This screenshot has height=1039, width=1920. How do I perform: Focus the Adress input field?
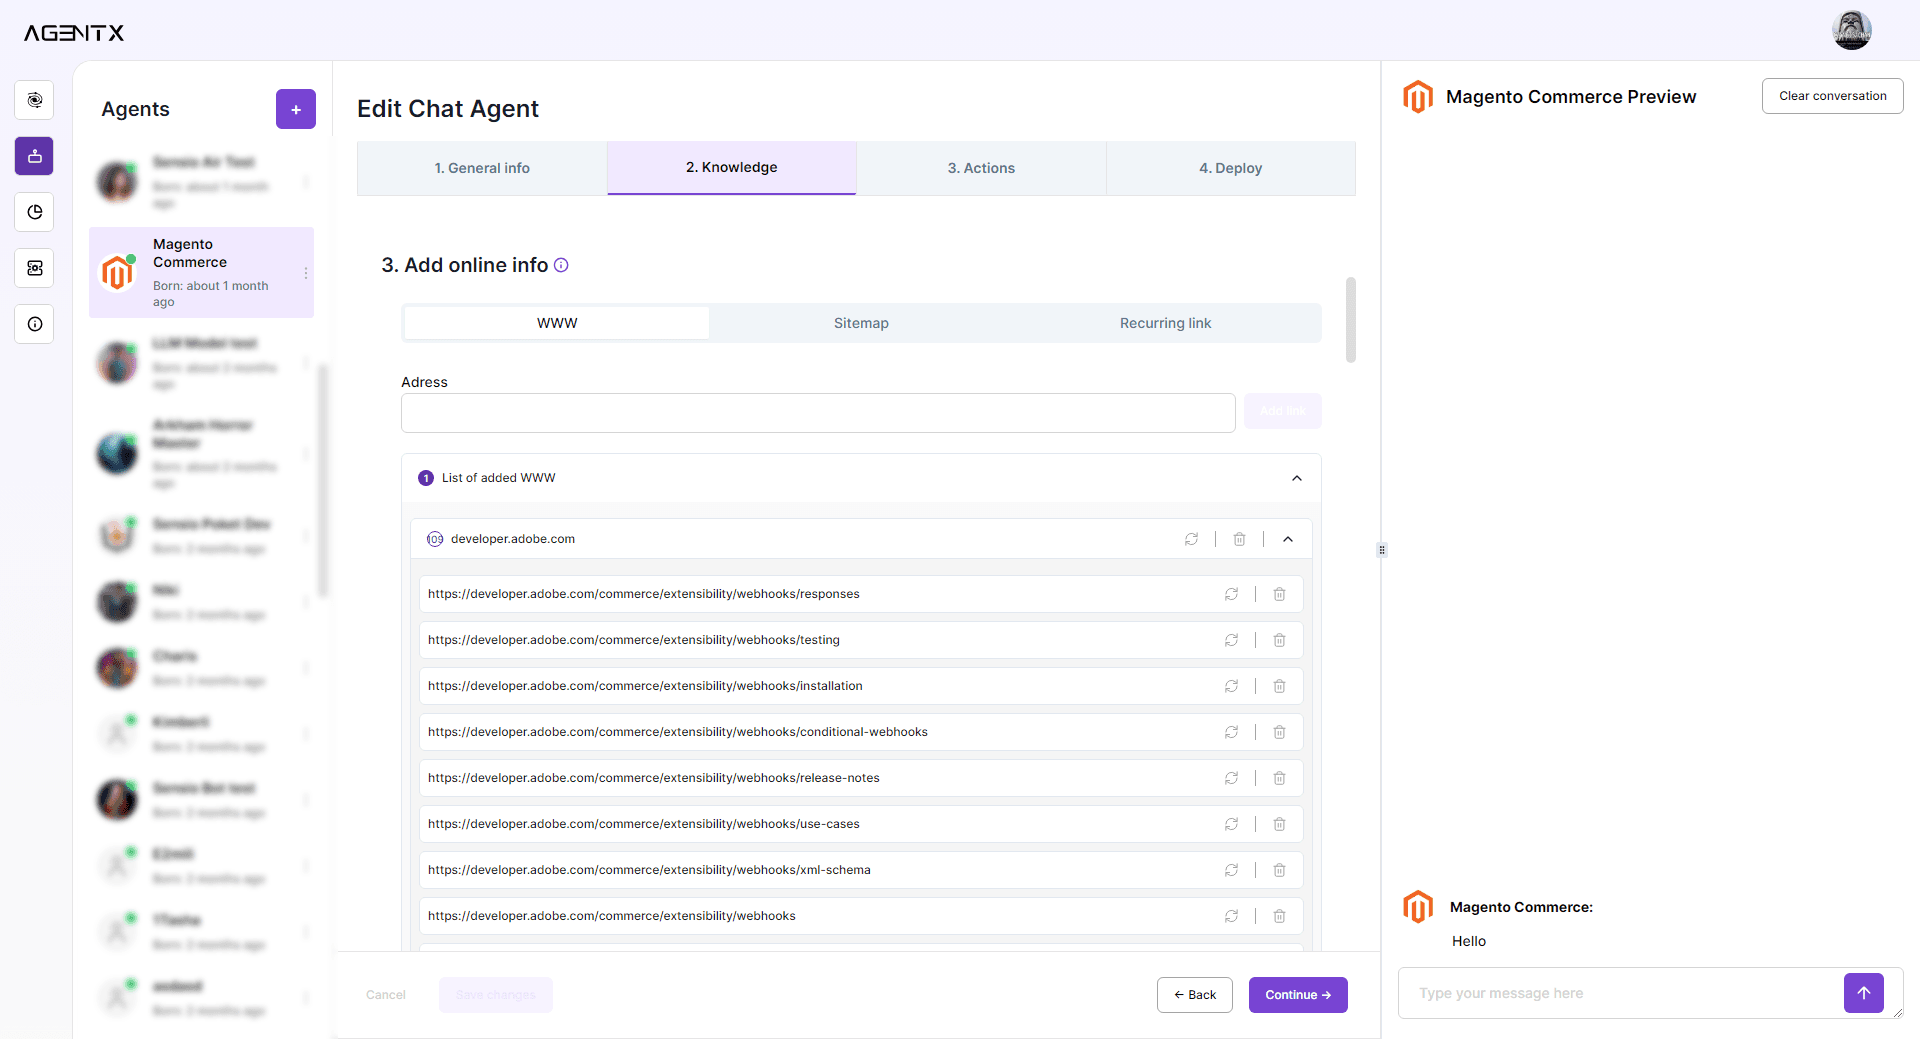tap(818, 413)
